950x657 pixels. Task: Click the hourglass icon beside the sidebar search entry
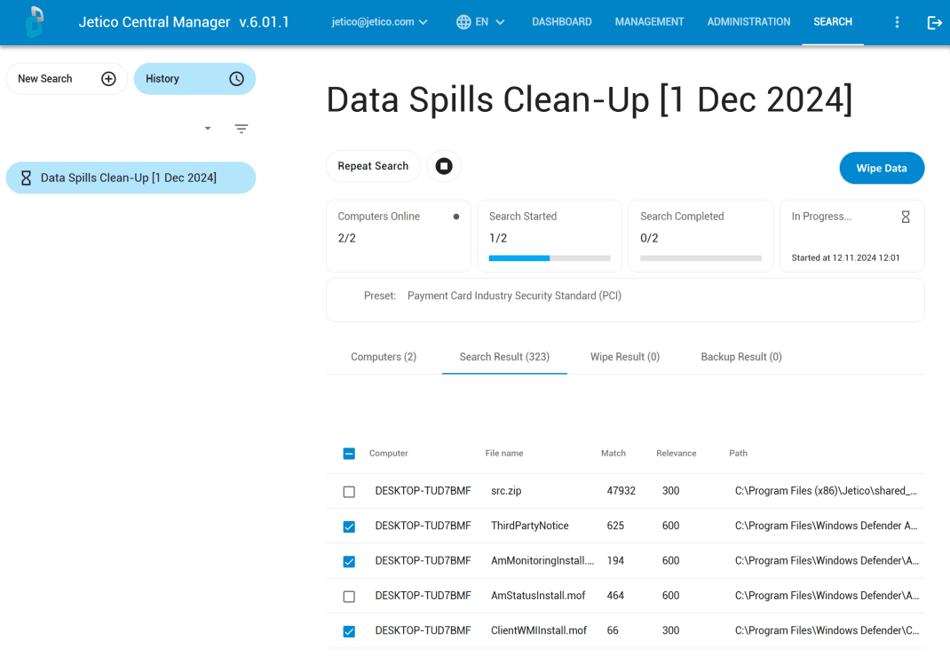(26, 178)
